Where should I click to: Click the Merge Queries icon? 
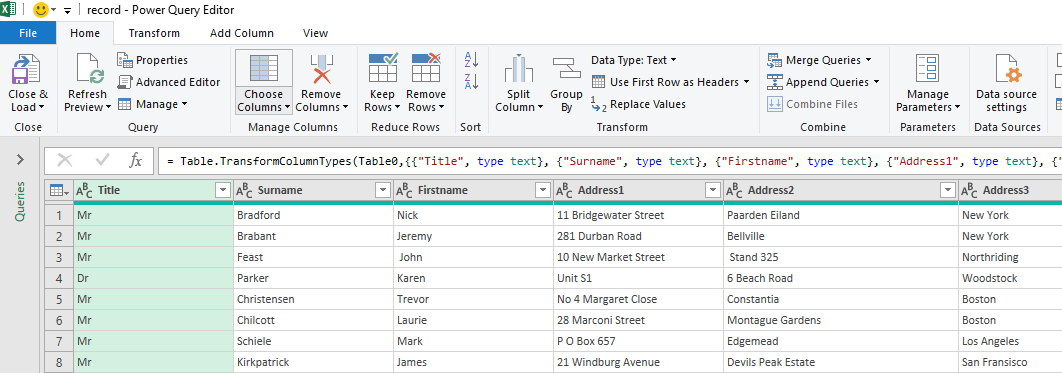(x=774, y=60)
